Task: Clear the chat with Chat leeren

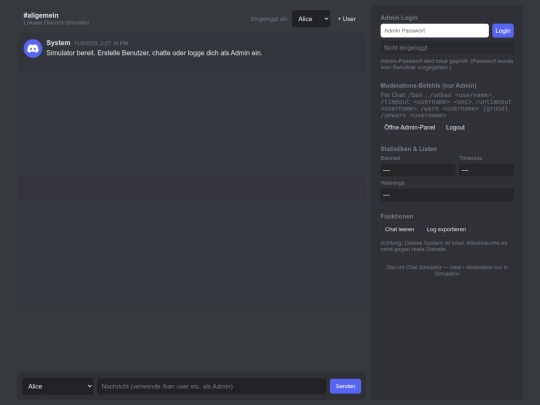Action: point(399,229)
